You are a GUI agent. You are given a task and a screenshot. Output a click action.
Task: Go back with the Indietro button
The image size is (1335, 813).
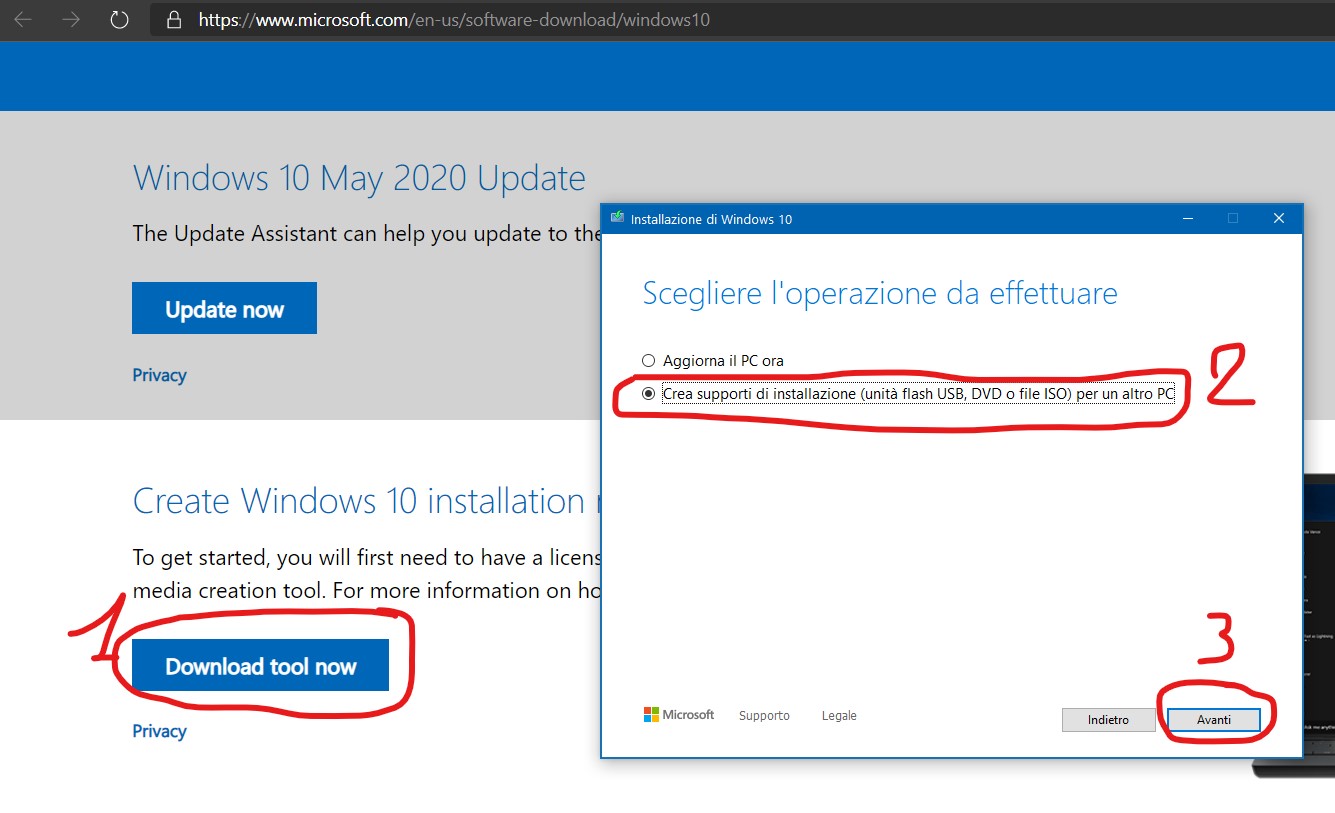[1108, 720]
